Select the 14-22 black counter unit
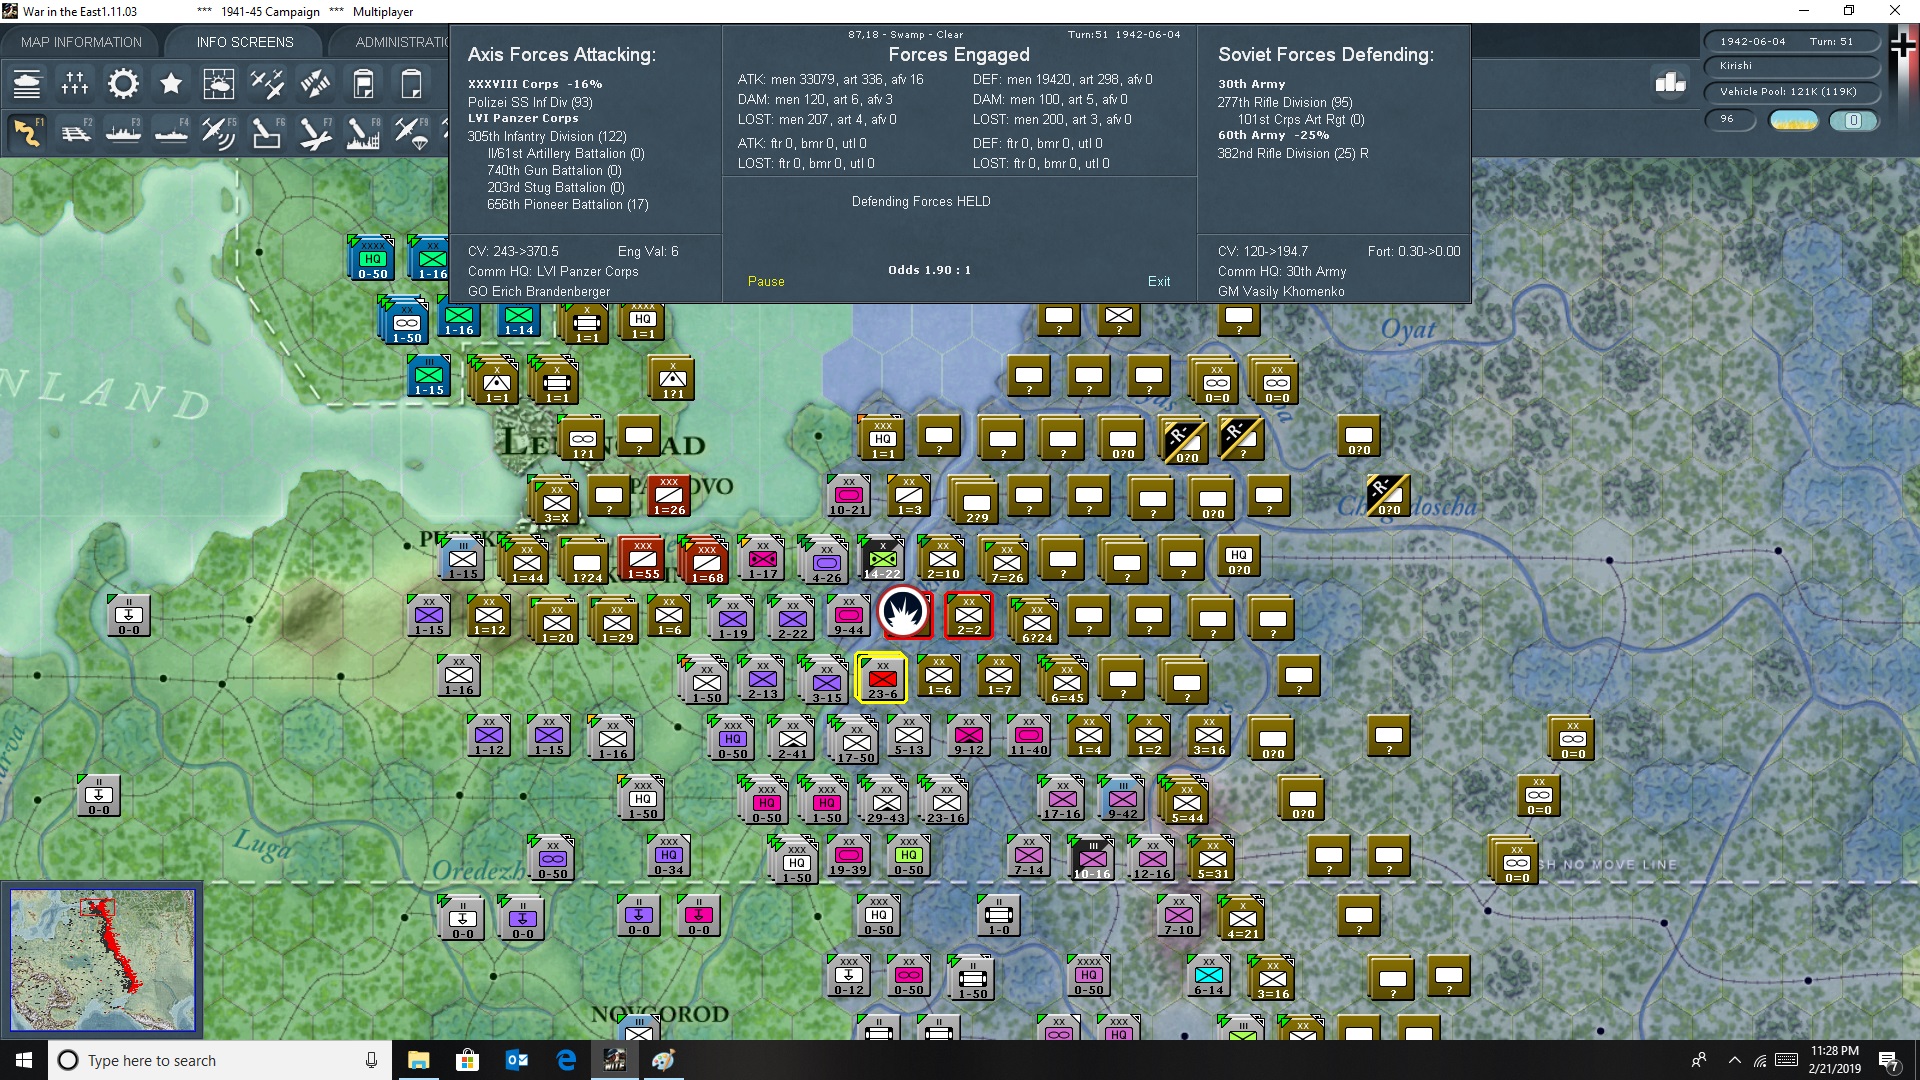Viewport: 1920px width, 1080px height. coord(881,558)
